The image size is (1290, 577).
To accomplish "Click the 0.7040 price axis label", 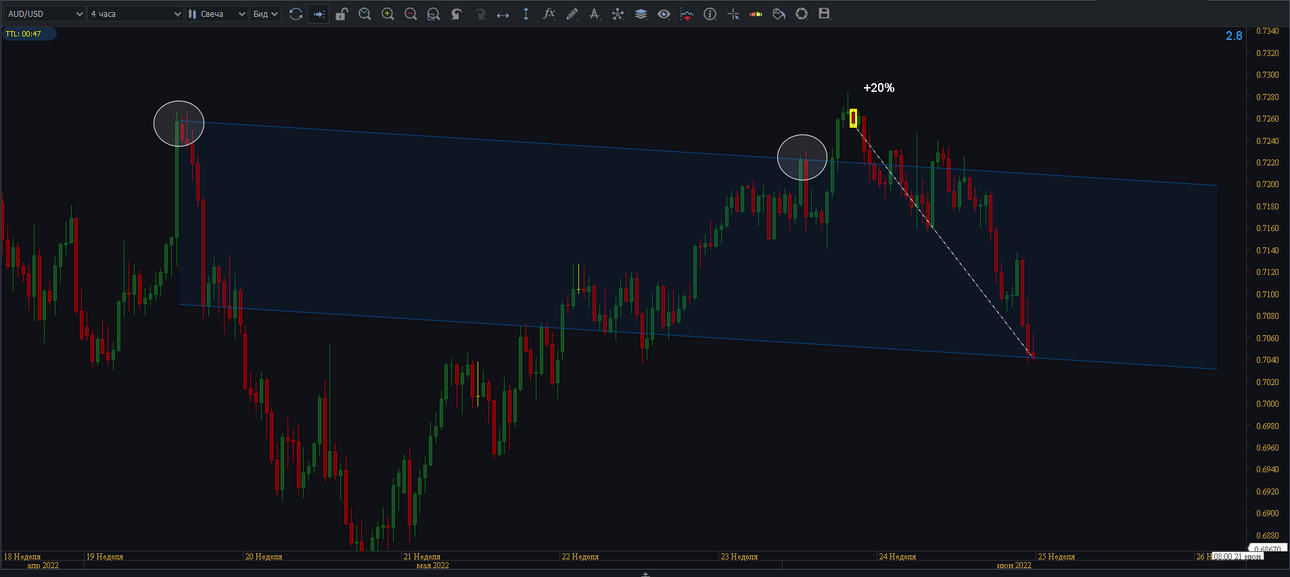I will point(1267,360).
